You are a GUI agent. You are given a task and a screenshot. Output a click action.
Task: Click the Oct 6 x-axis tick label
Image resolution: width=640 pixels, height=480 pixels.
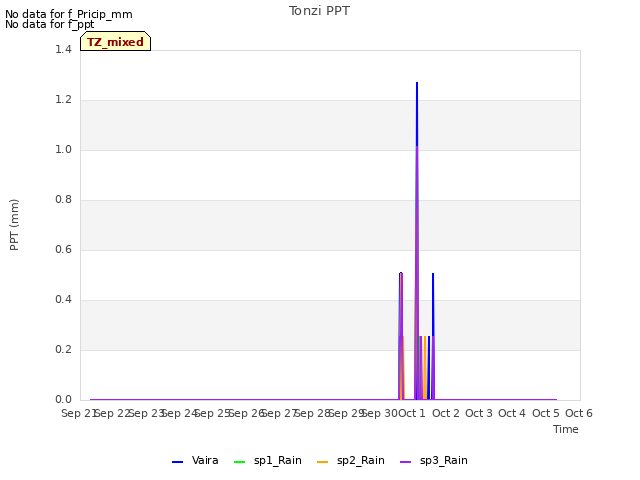coord(579,413)
